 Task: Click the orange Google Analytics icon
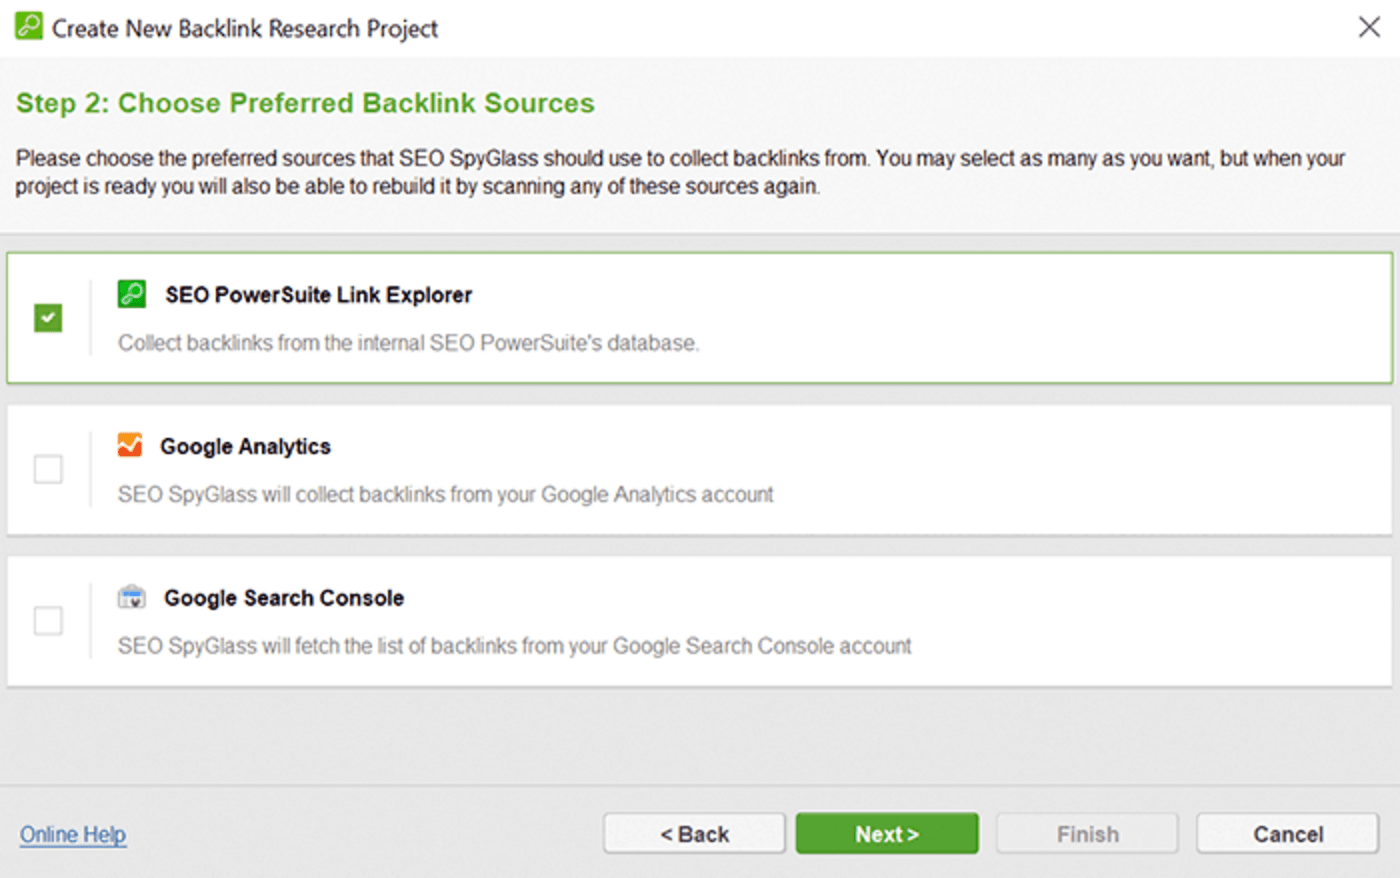130,445
